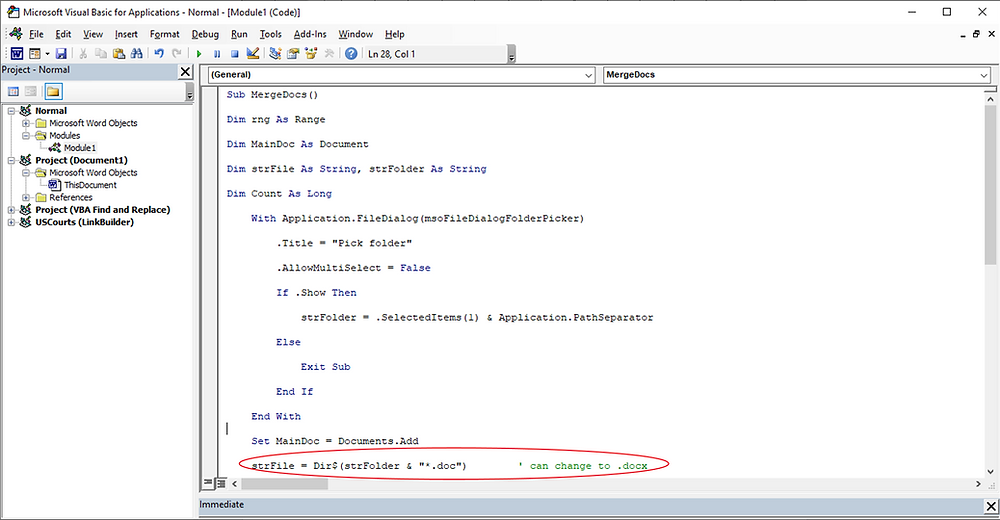Close the Project - Normal pane
Viewport: 1000px width, 520px height.
[185, 71]
